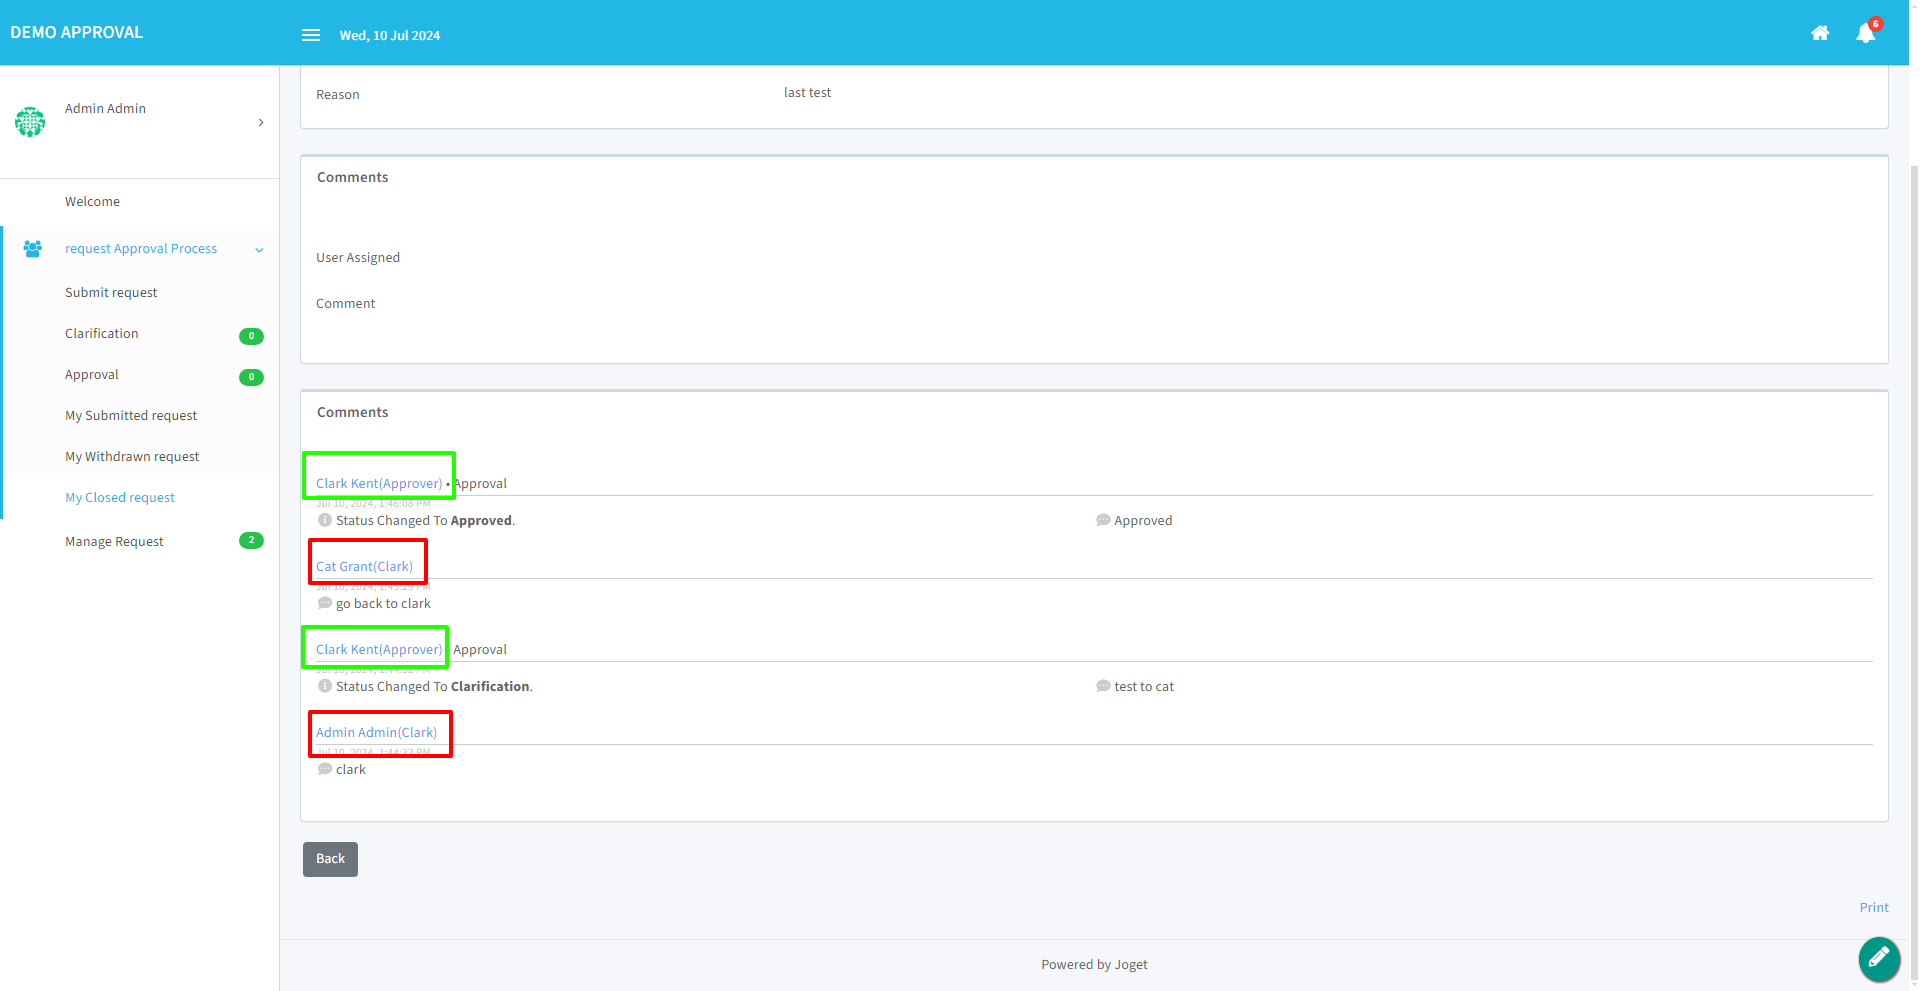Open Admin Admin(Clark) commenter link

coord(376,732)
